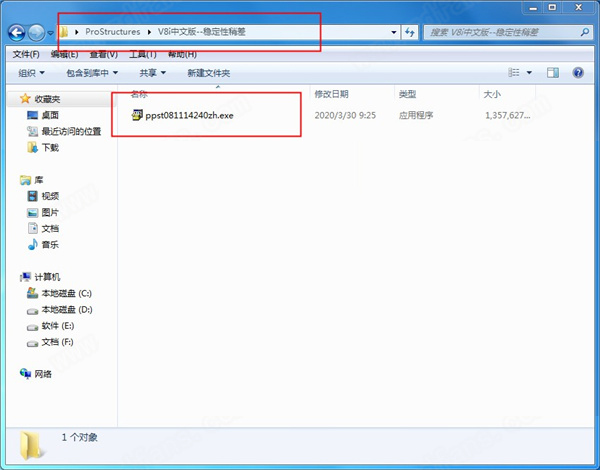Open the 帮助(H) menu

[x=182, y=54]
